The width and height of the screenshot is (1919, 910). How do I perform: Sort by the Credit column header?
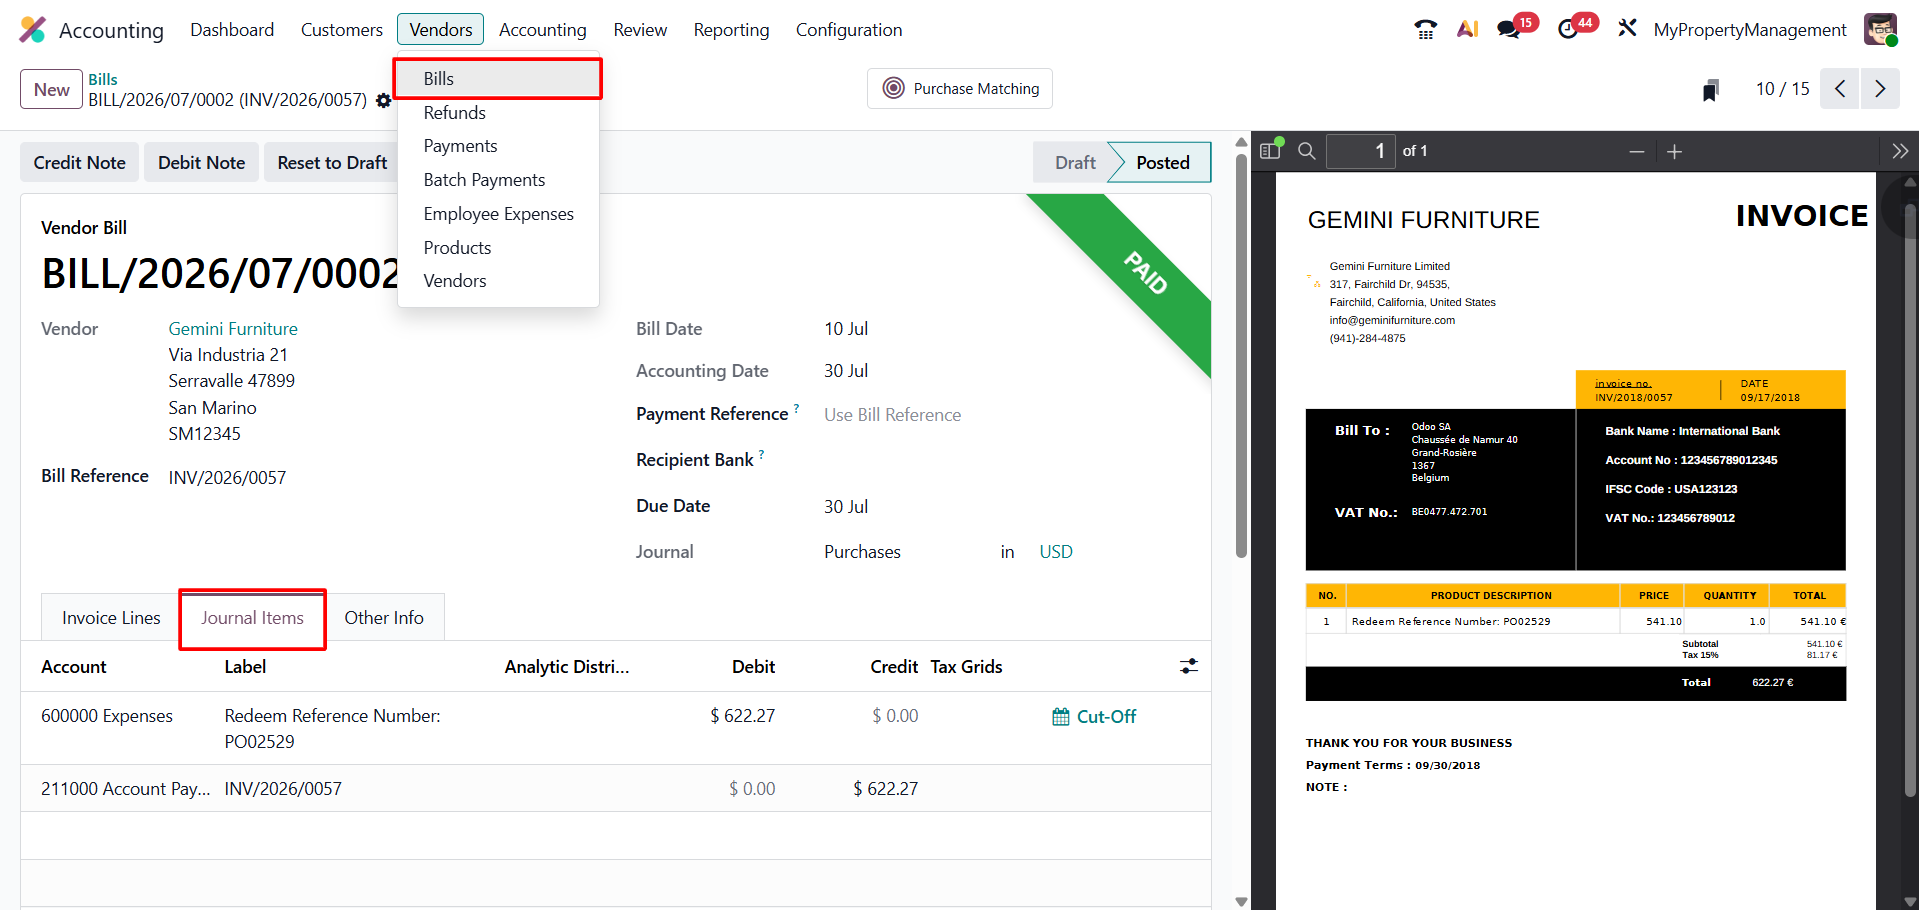coord(894,667)
